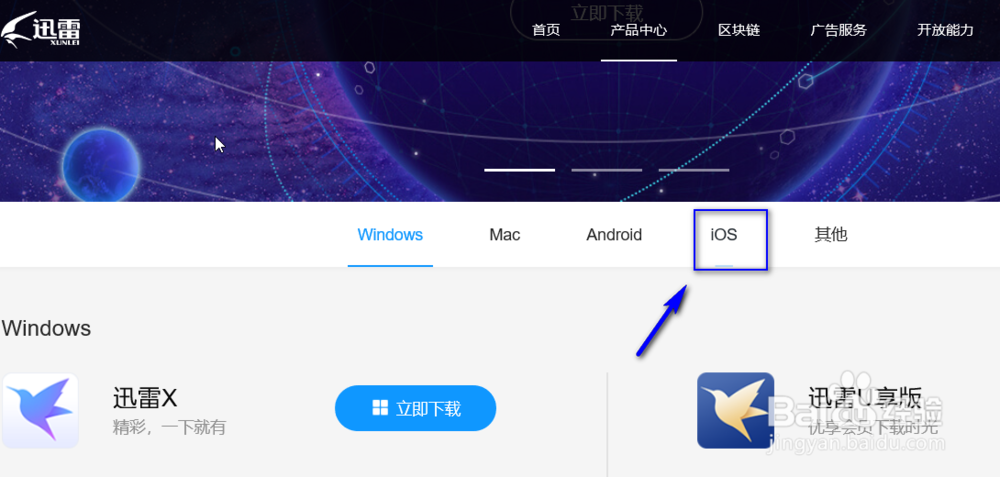Click the Windows logo inside download button
The width and height of the screenshot is (1000, 477).
tap(381, 408)
